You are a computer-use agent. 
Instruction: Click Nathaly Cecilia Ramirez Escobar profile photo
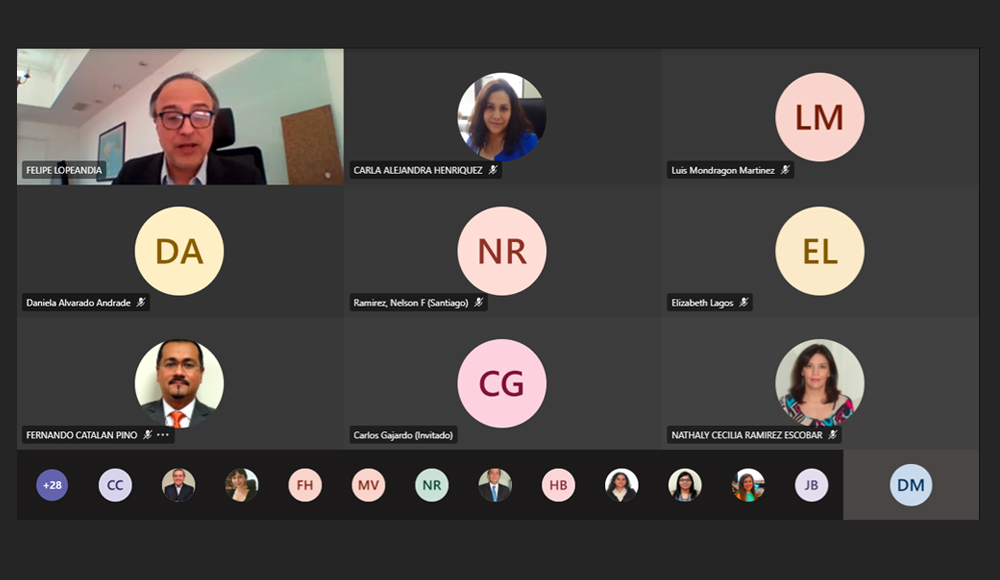click(820, 383)
